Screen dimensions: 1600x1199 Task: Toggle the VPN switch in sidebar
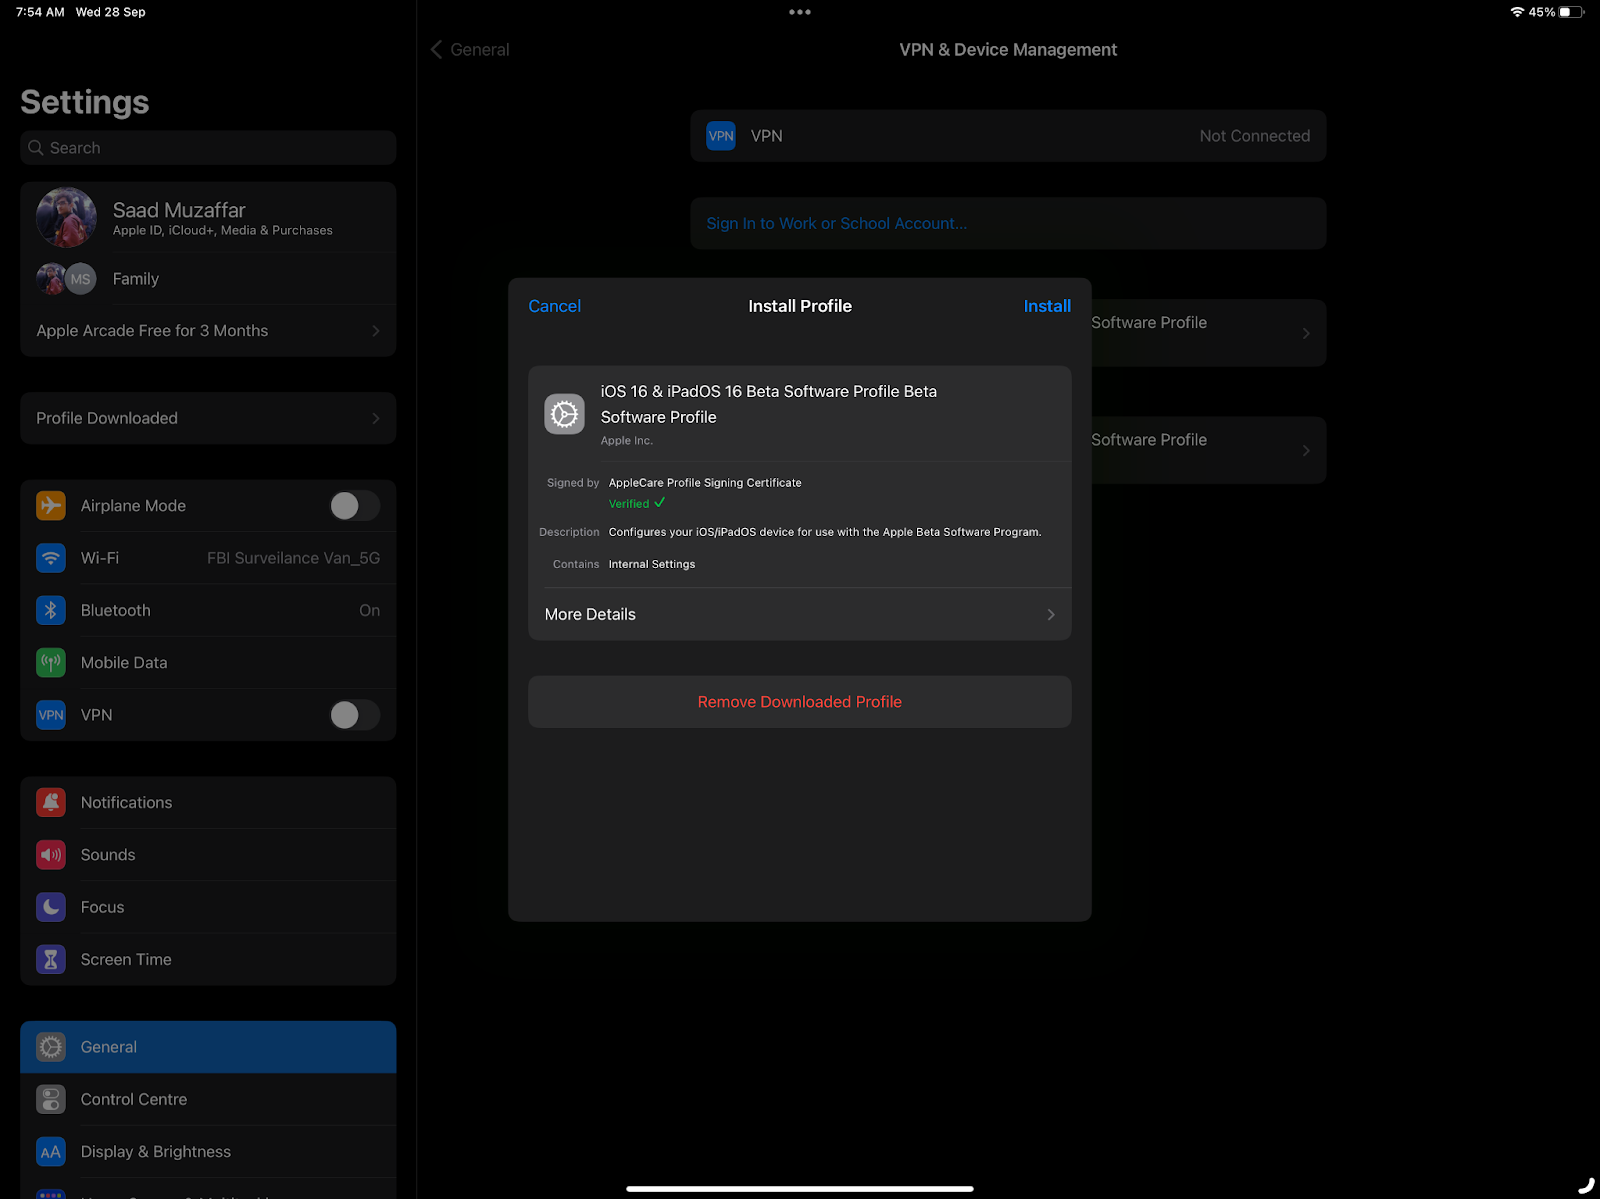pos(355,715)
